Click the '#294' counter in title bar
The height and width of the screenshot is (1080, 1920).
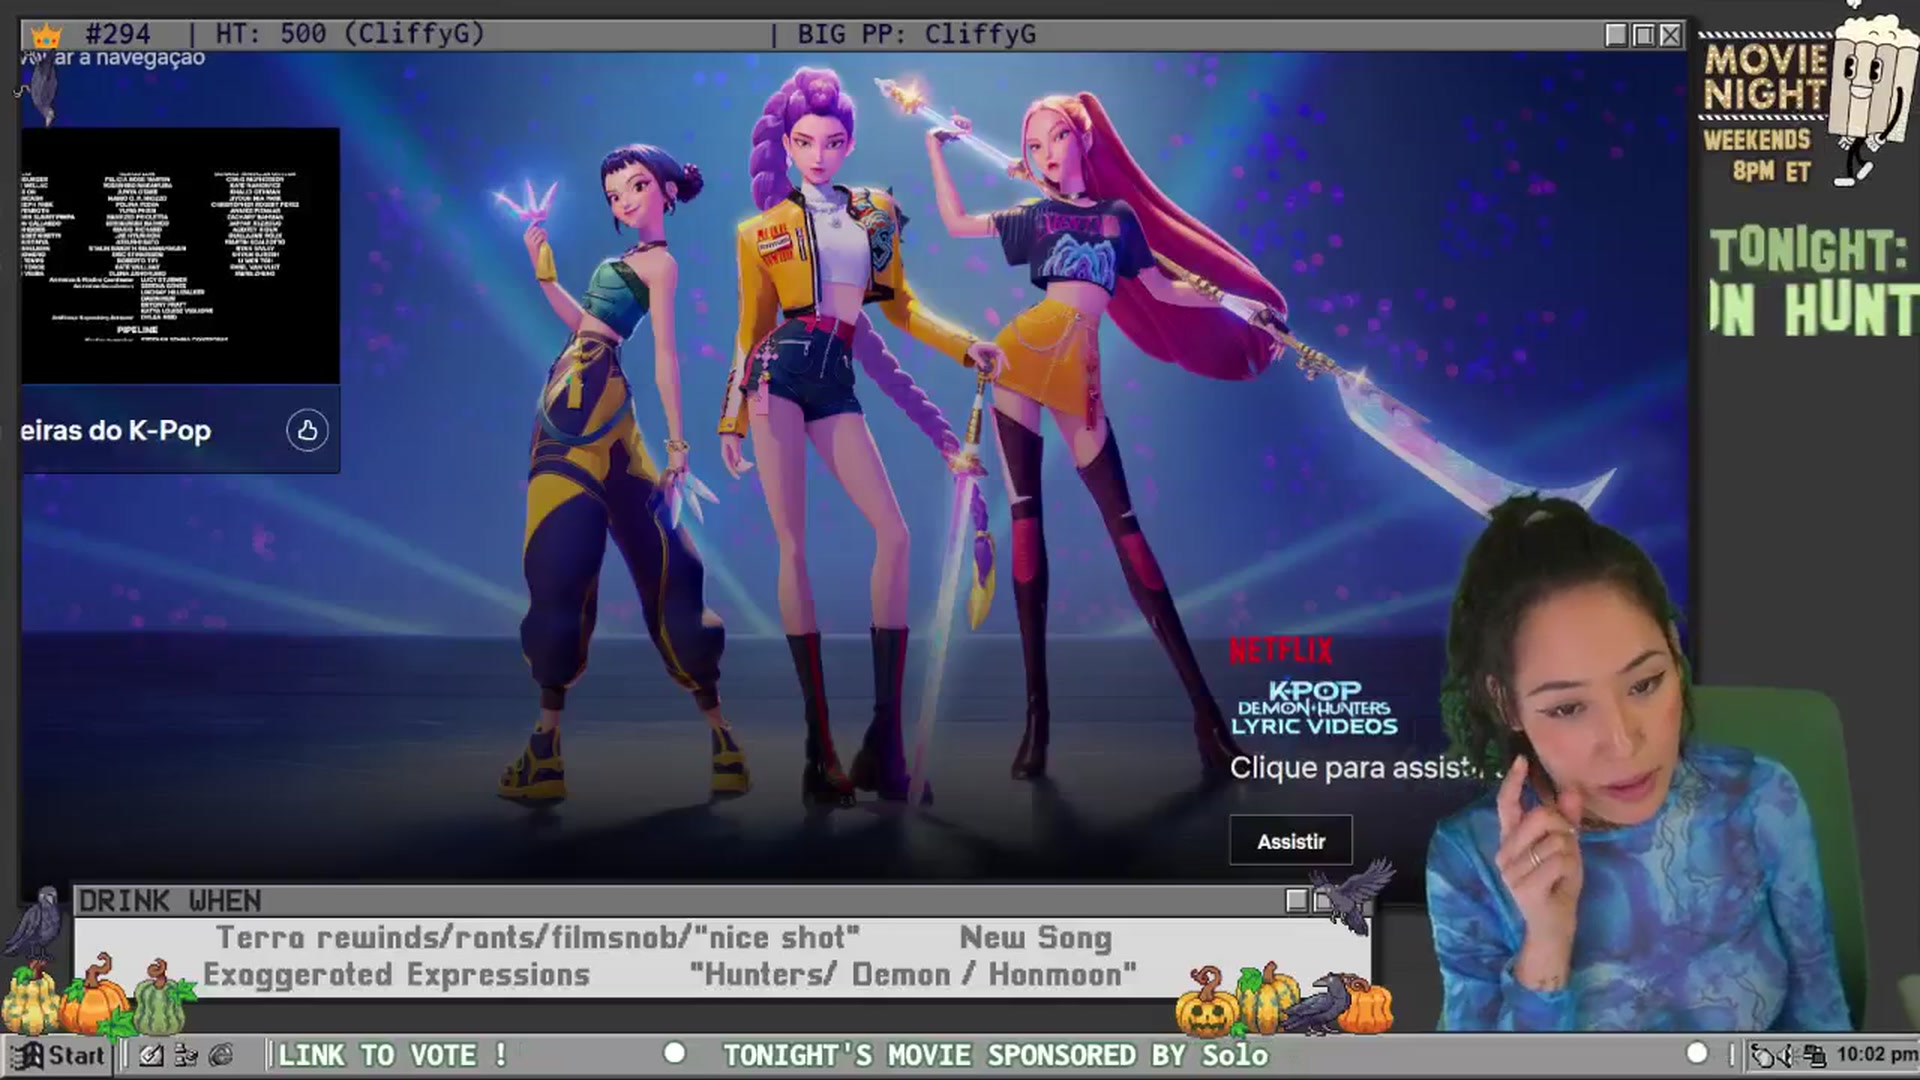point(118,34)
